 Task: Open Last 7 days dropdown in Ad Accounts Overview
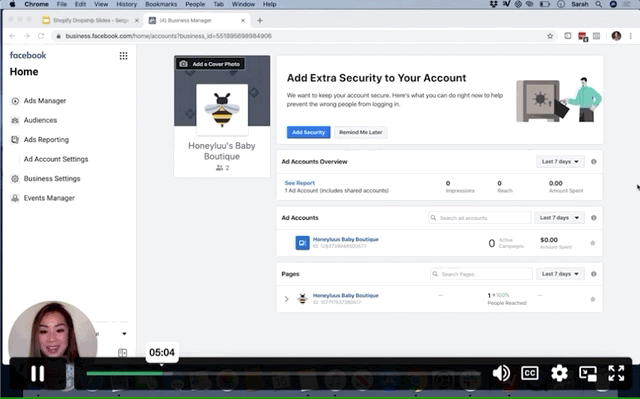(x=560, y=162)
